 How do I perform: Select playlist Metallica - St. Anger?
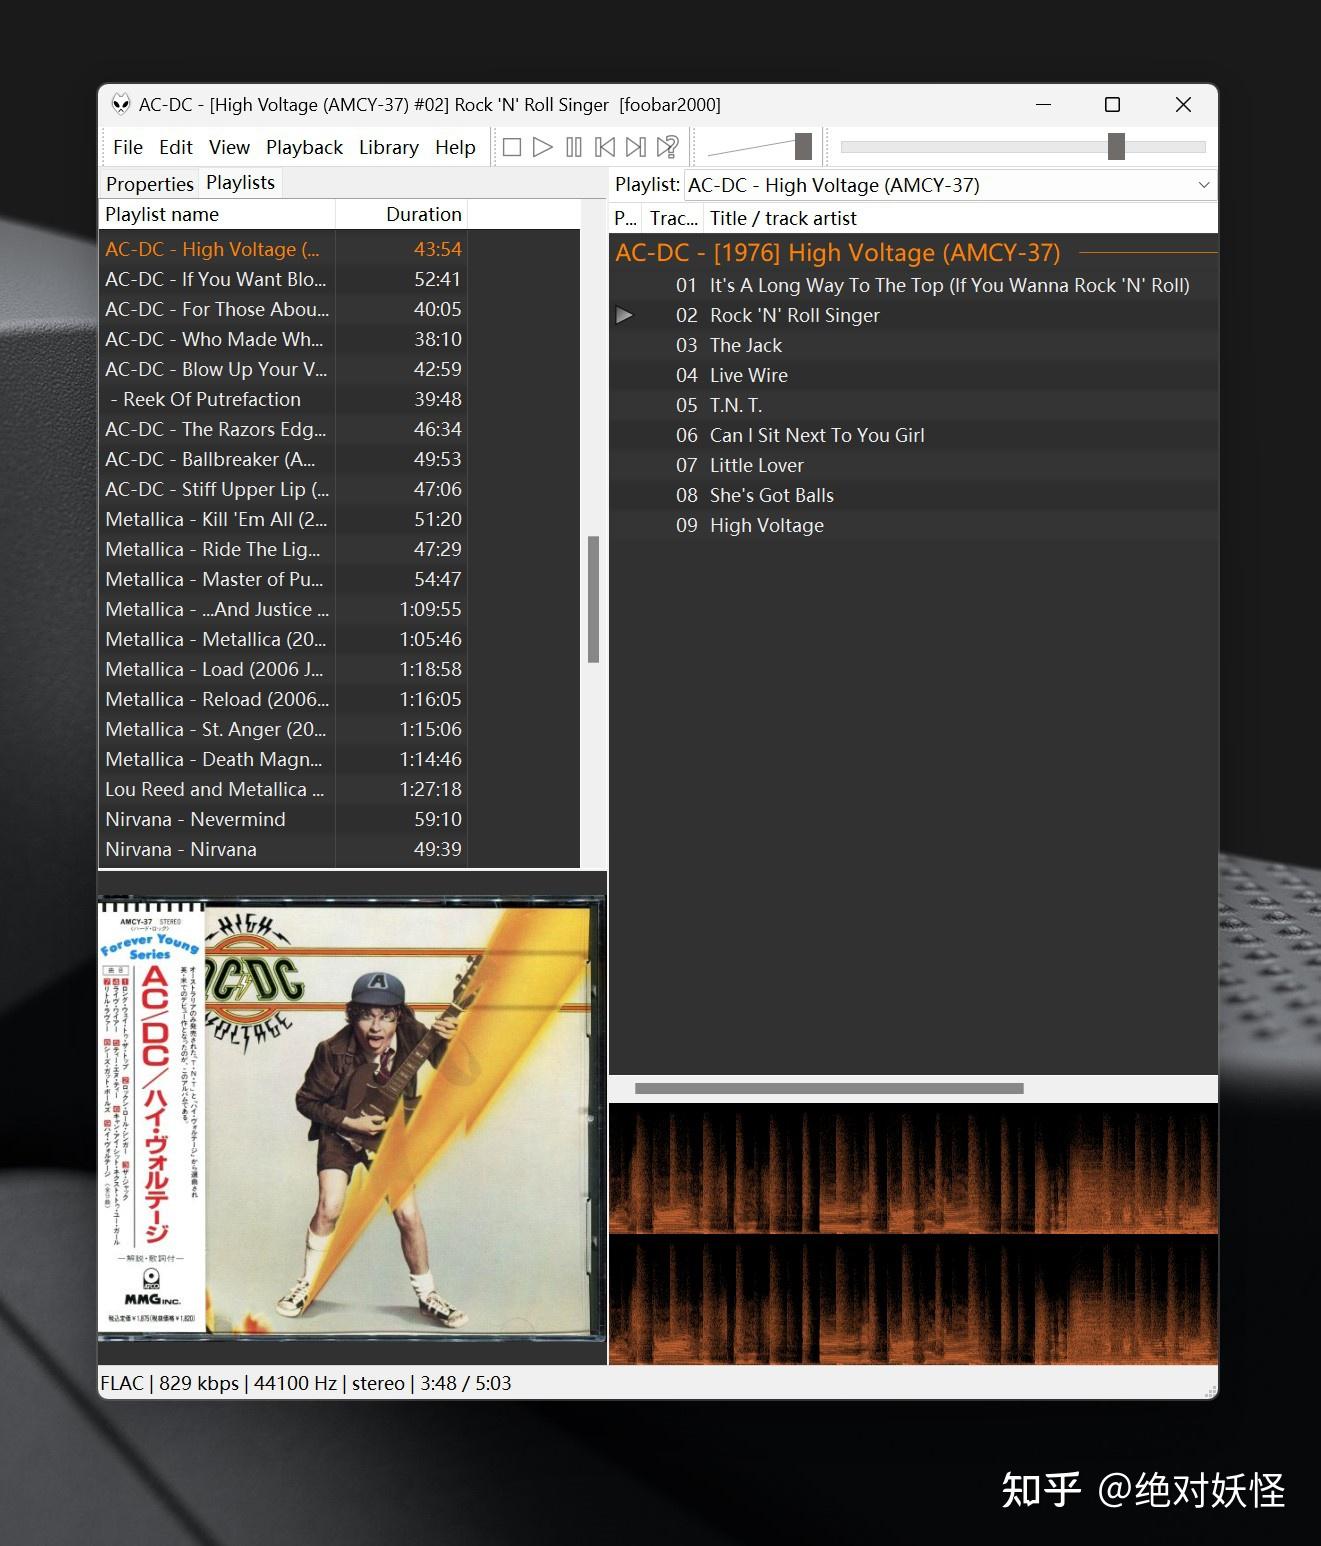[x=339, y=729]
